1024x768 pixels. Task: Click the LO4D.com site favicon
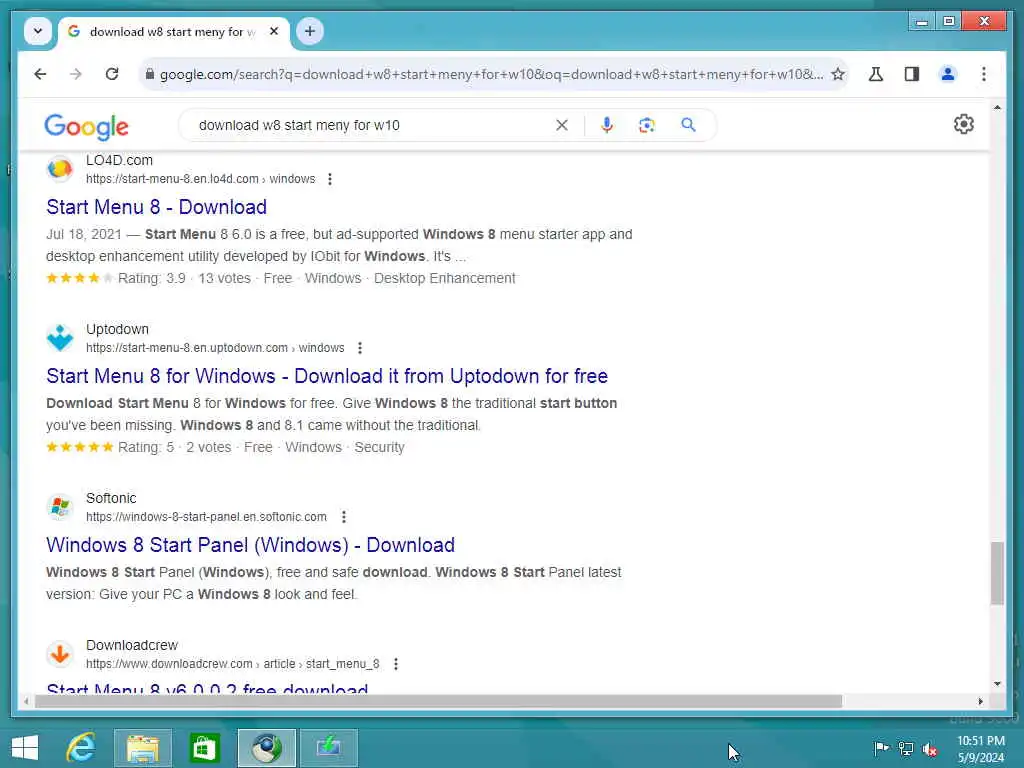coord(60,169)
